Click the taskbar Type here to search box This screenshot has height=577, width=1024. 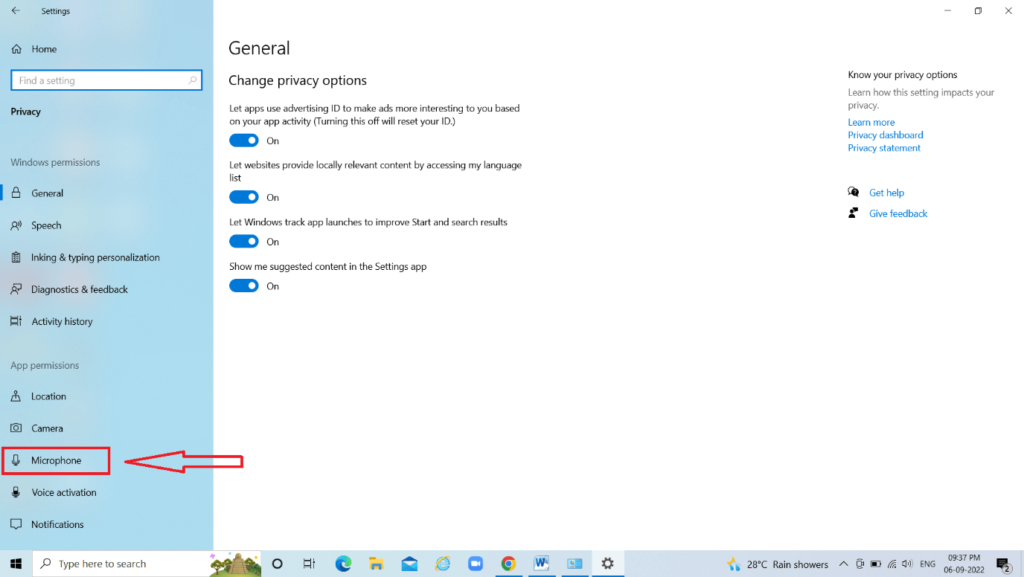tap(147, 563)
